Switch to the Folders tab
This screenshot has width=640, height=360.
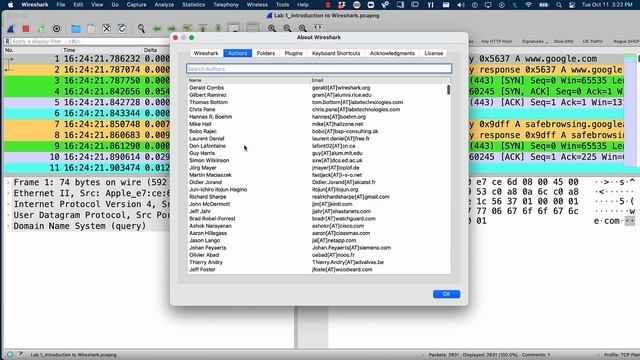click(266, 53)
